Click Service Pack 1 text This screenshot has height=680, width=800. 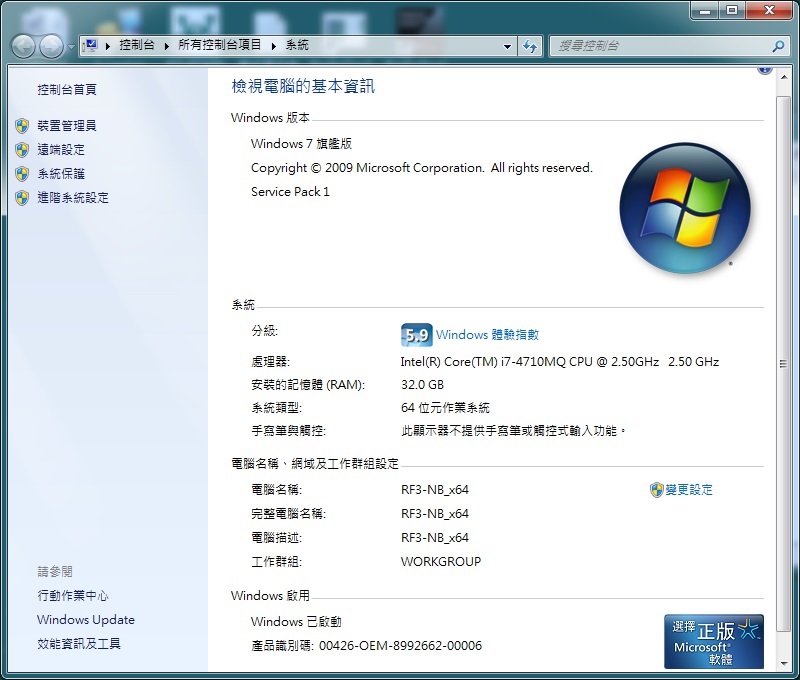(x=290, y=192)
